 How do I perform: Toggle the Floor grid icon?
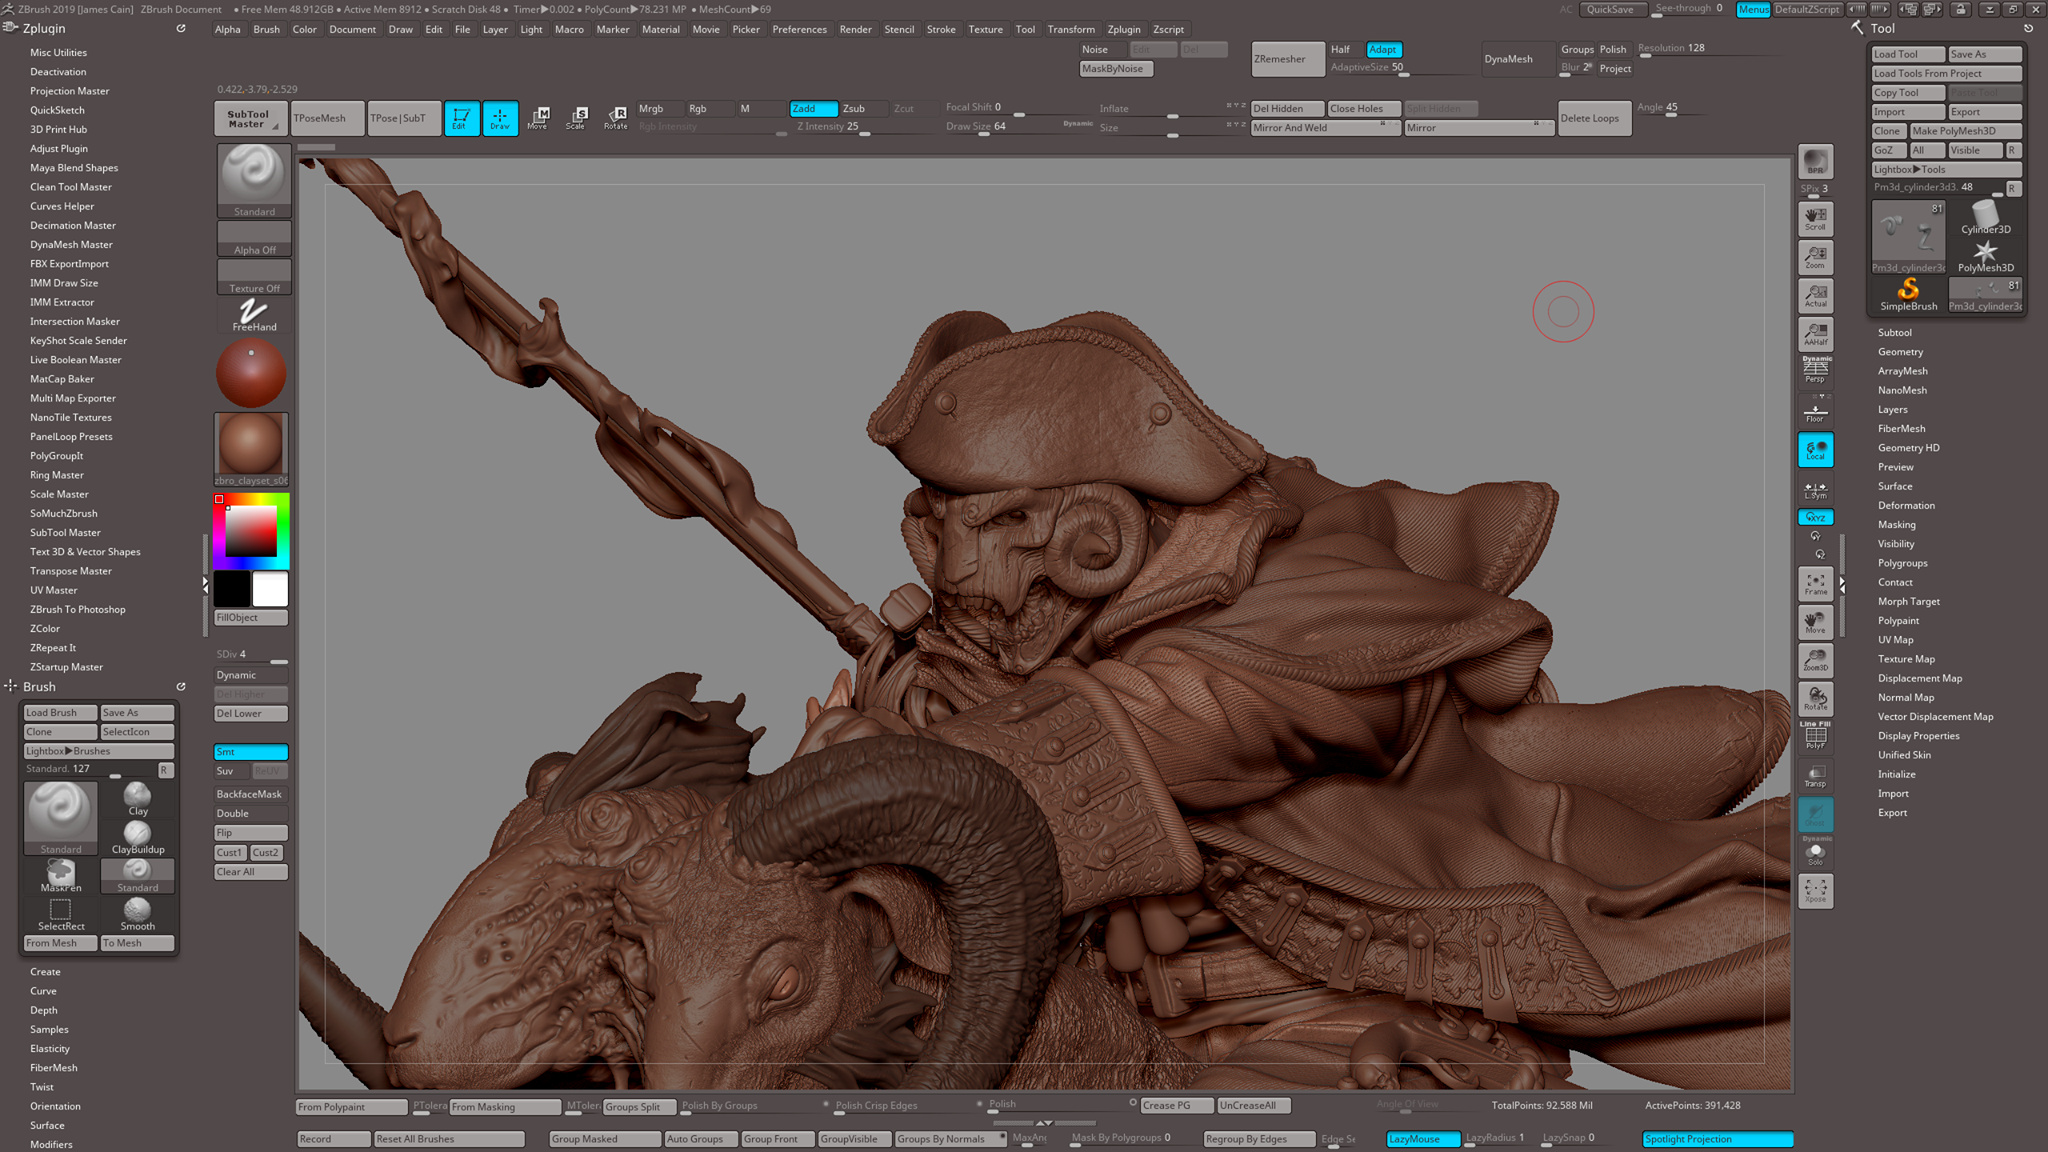(x=1815, y=411)
